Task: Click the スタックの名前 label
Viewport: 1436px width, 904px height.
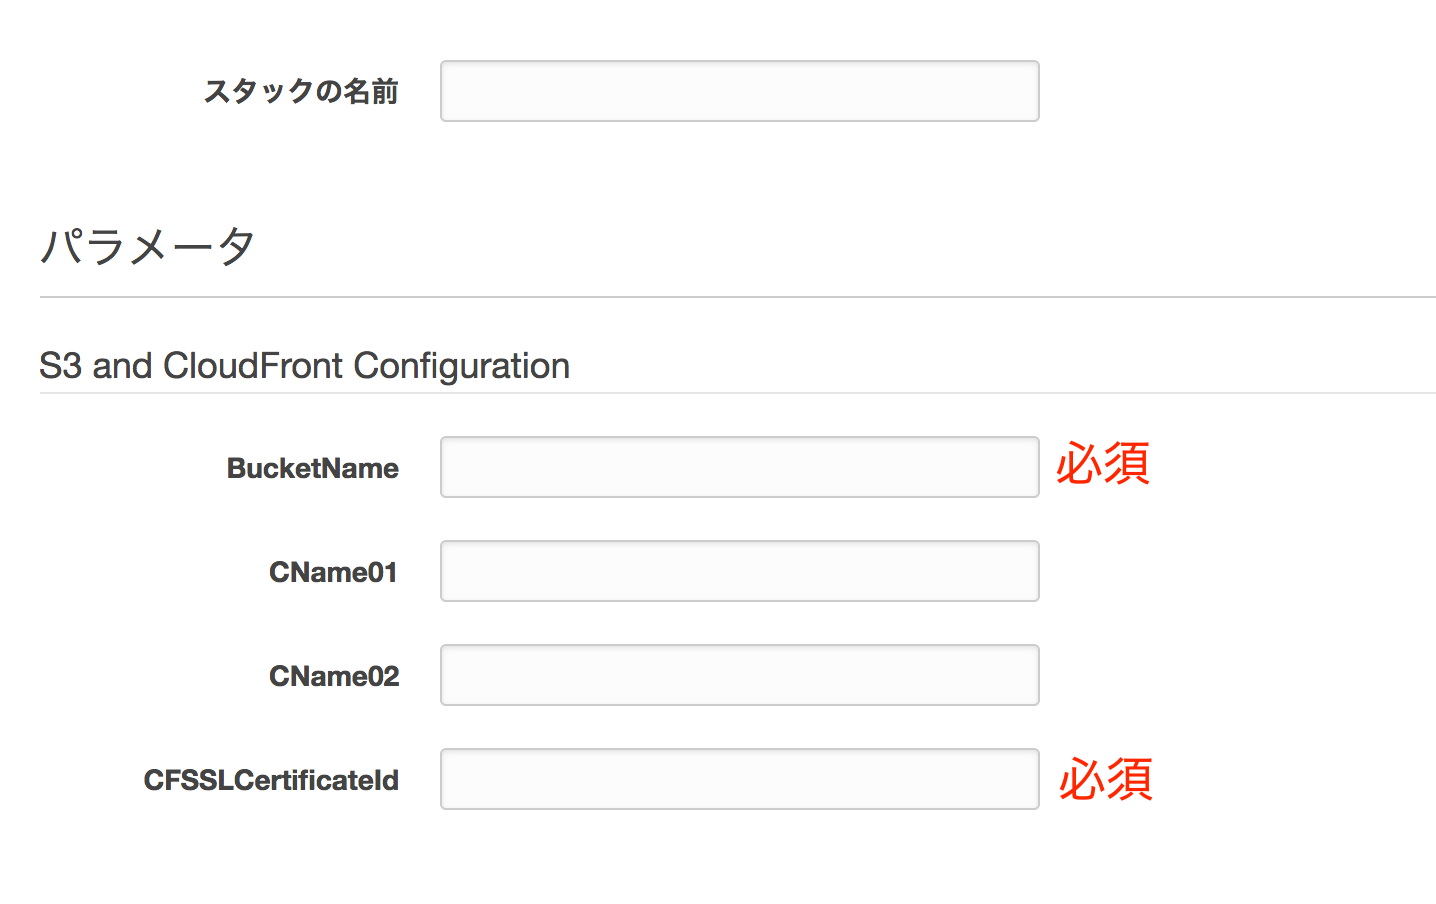Action: [x=301, y=91]
